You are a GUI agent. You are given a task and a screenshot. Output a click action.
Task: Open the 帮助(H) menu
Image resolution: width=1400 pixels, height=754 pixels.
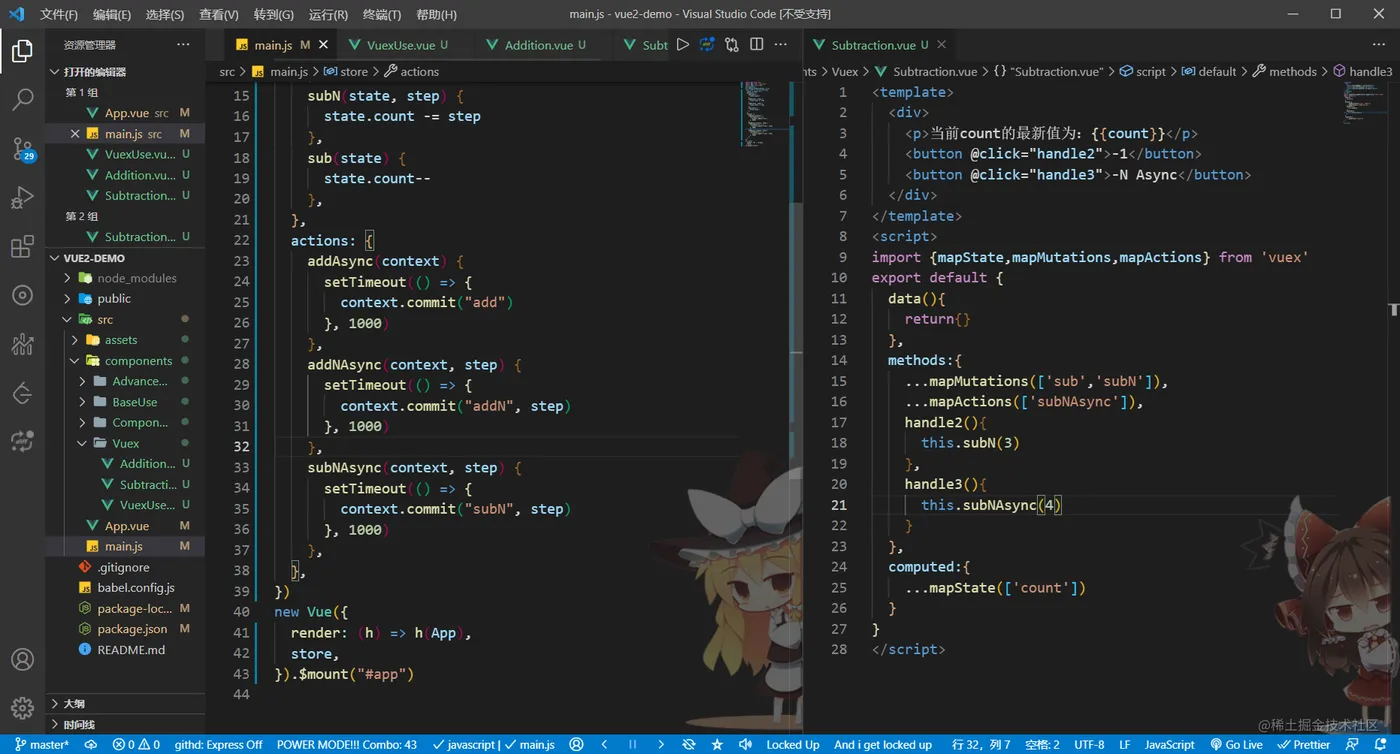tap(436, 15)
